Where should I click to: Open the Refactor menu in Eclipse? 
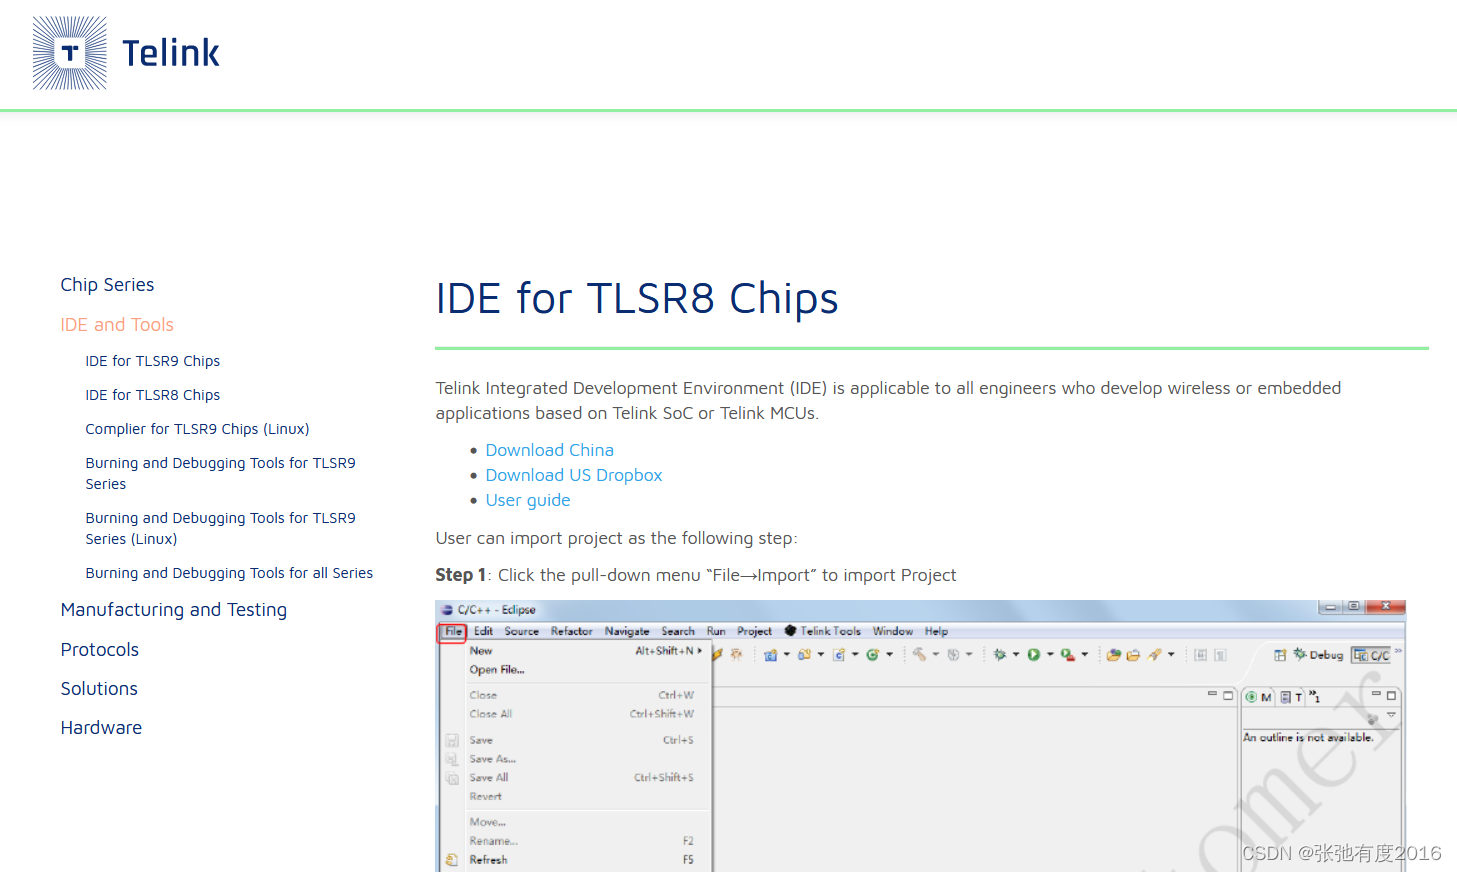click(x=572, y=632)
